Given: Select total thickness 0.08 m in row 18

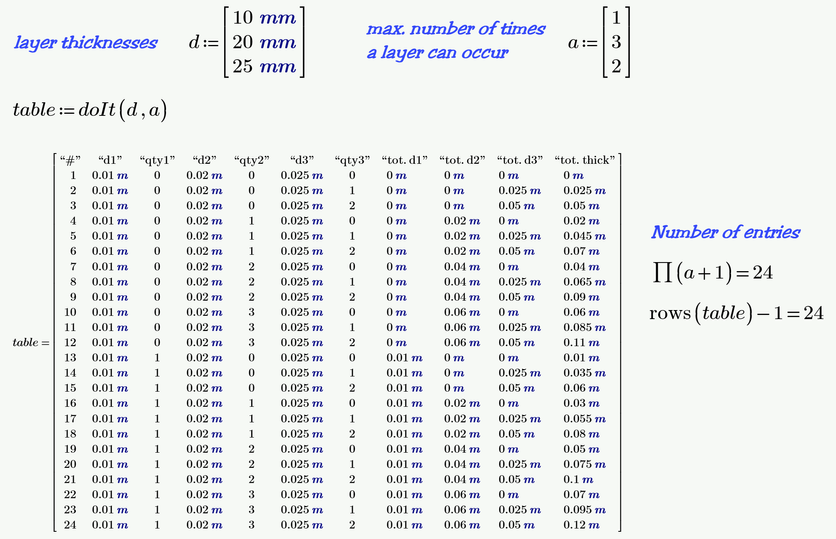Looking at the screenshot, I should [x=582, y=433].
